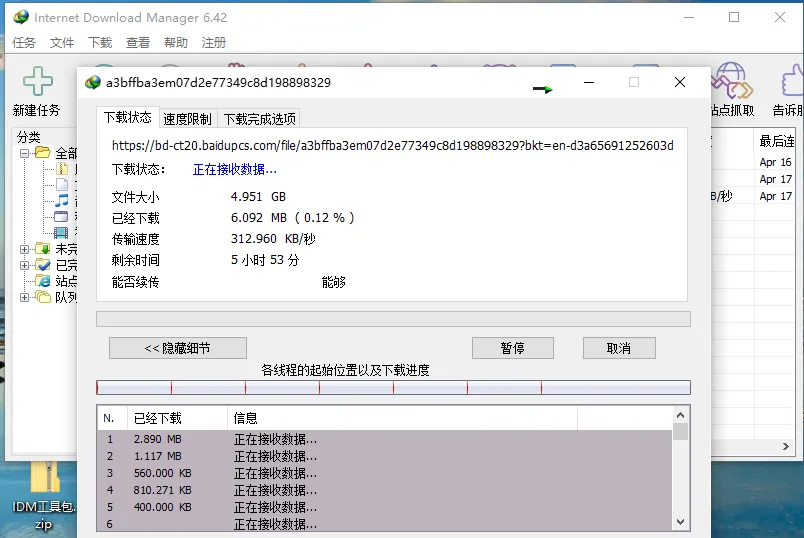Click the Apr 16 date cell in main list

tap(775, 162)
